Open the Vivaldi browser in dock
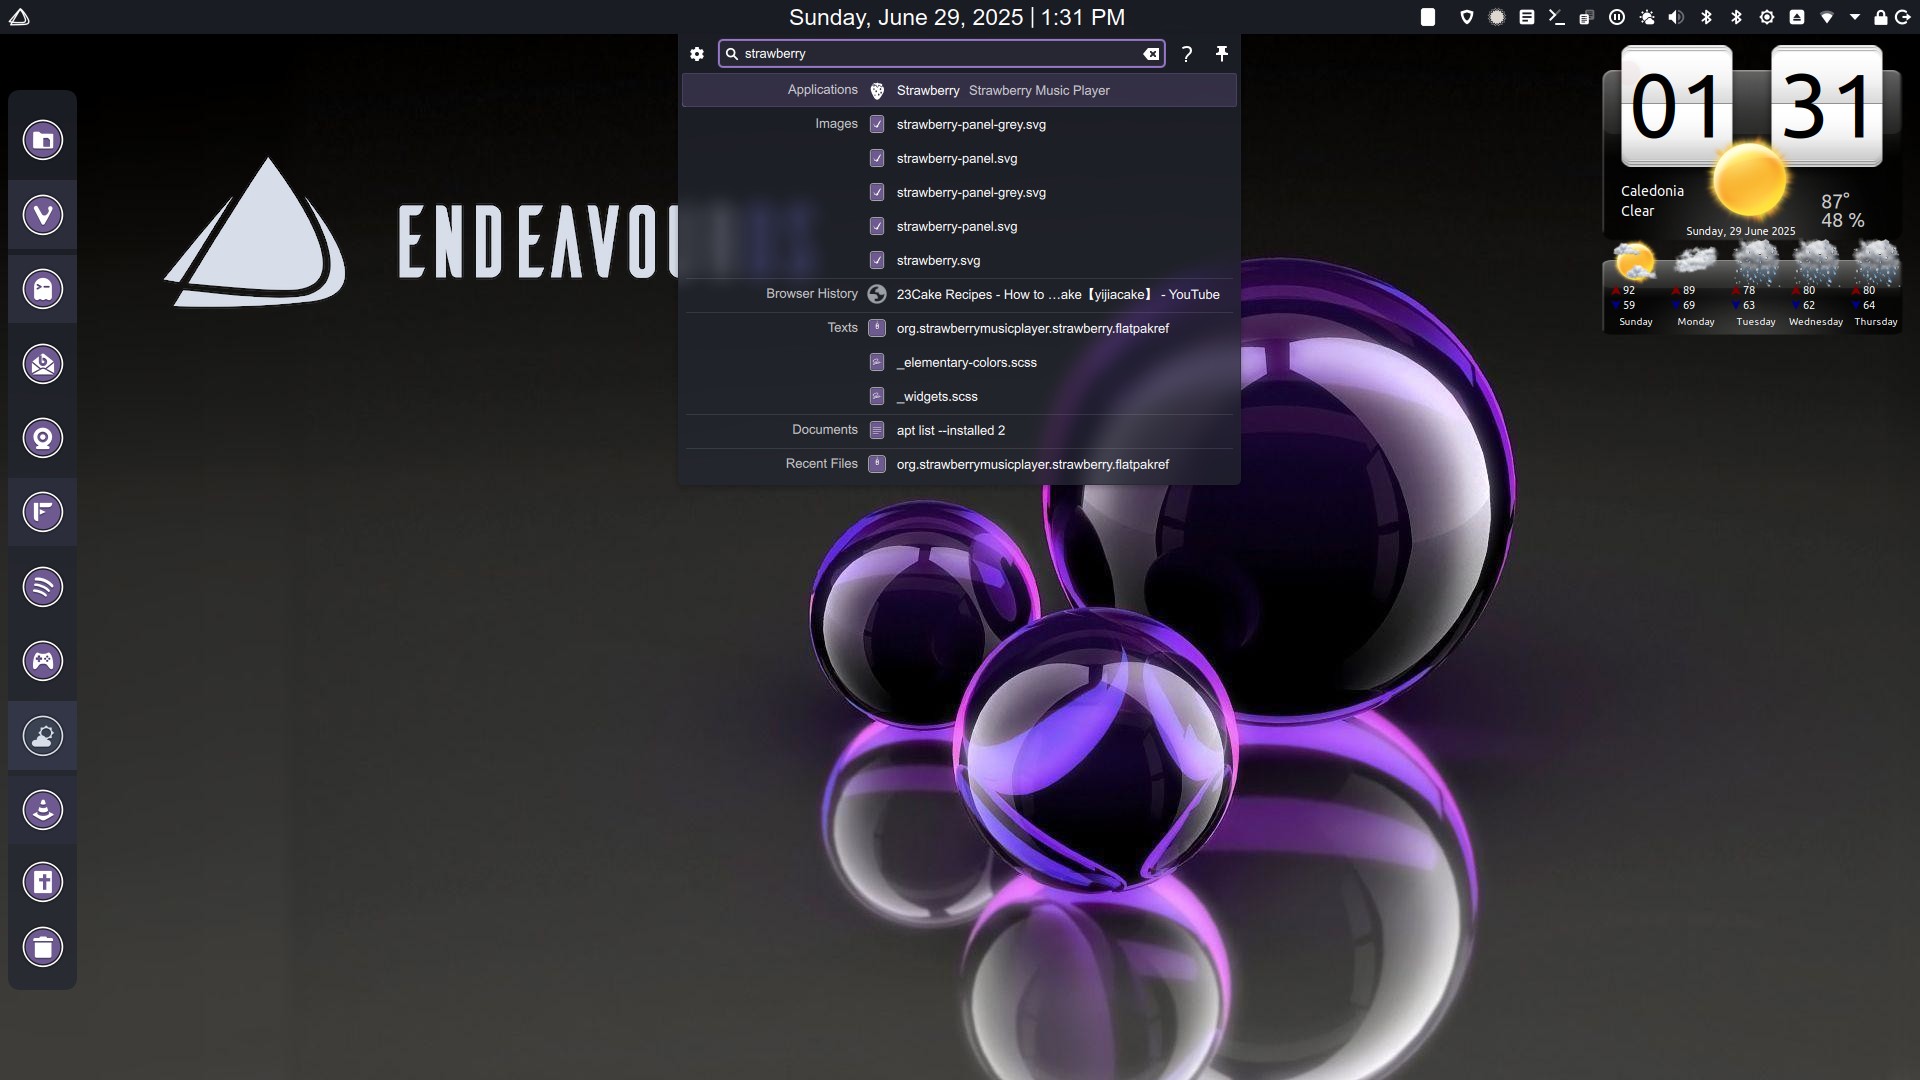The height and width of the screenshot is (1080, 1920). (x=43, y=215)
